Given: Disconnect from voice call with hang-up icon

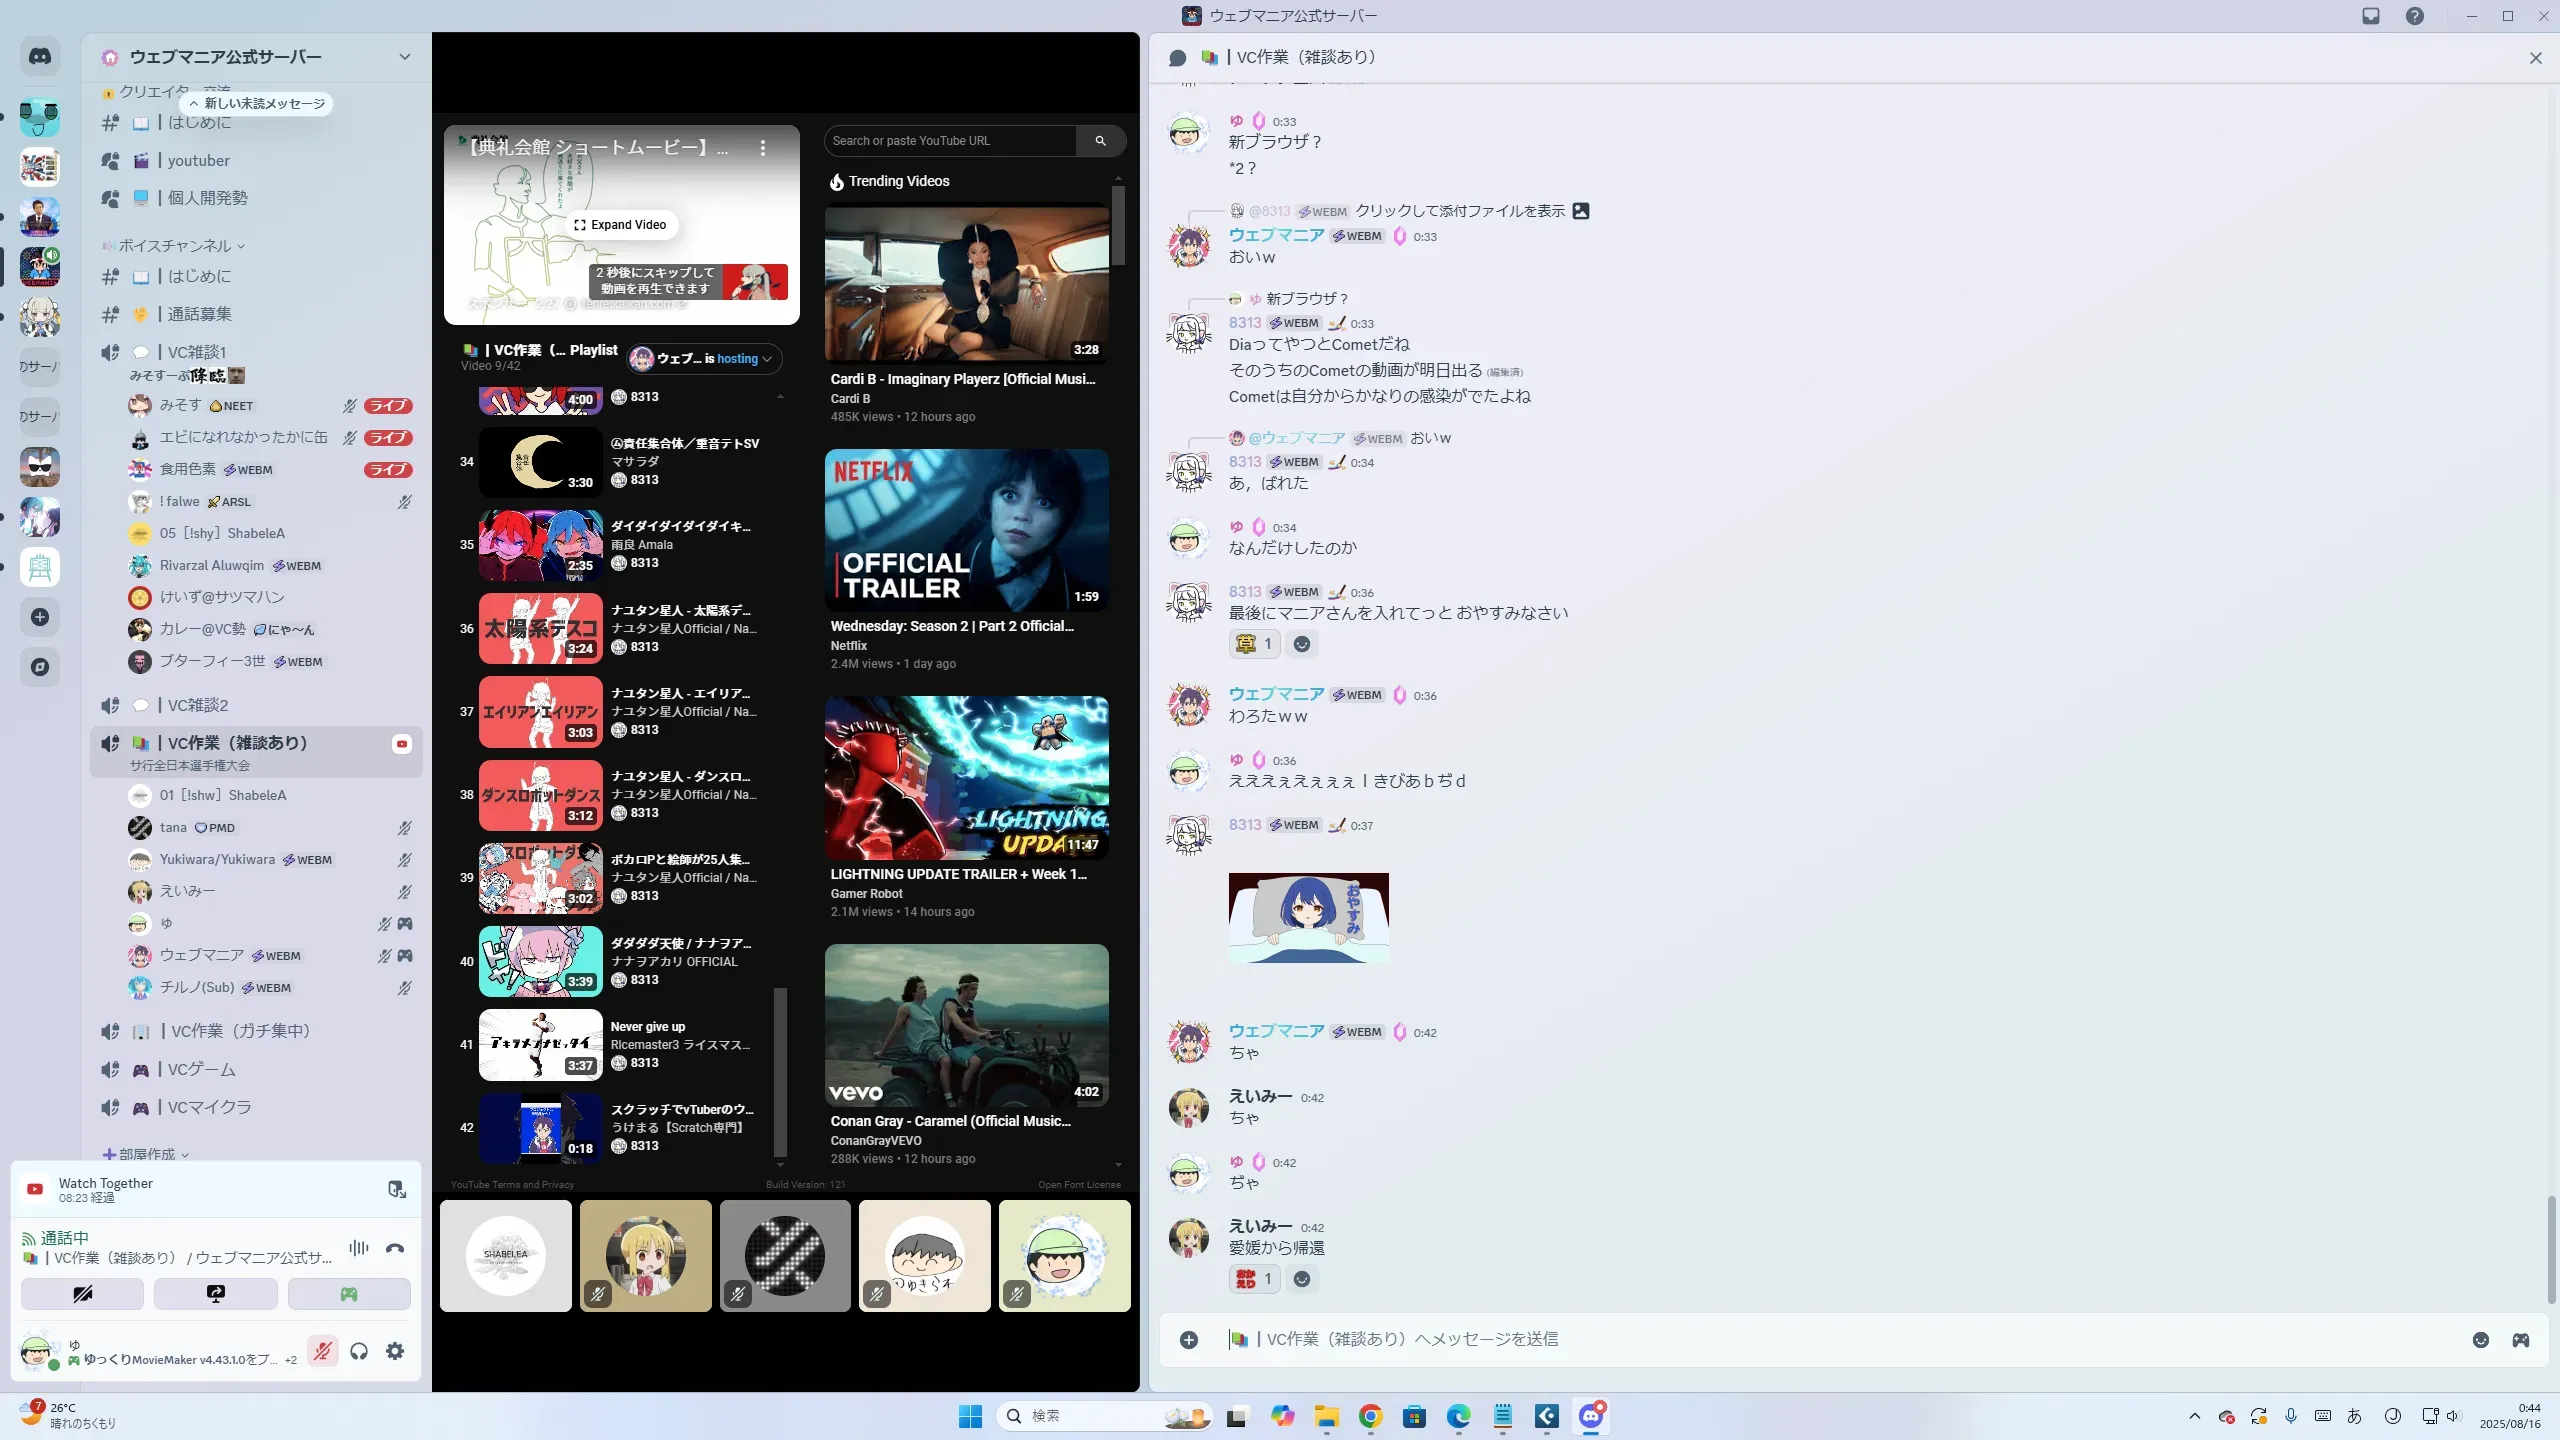Looking at the screenshot, I should 395,1248.
